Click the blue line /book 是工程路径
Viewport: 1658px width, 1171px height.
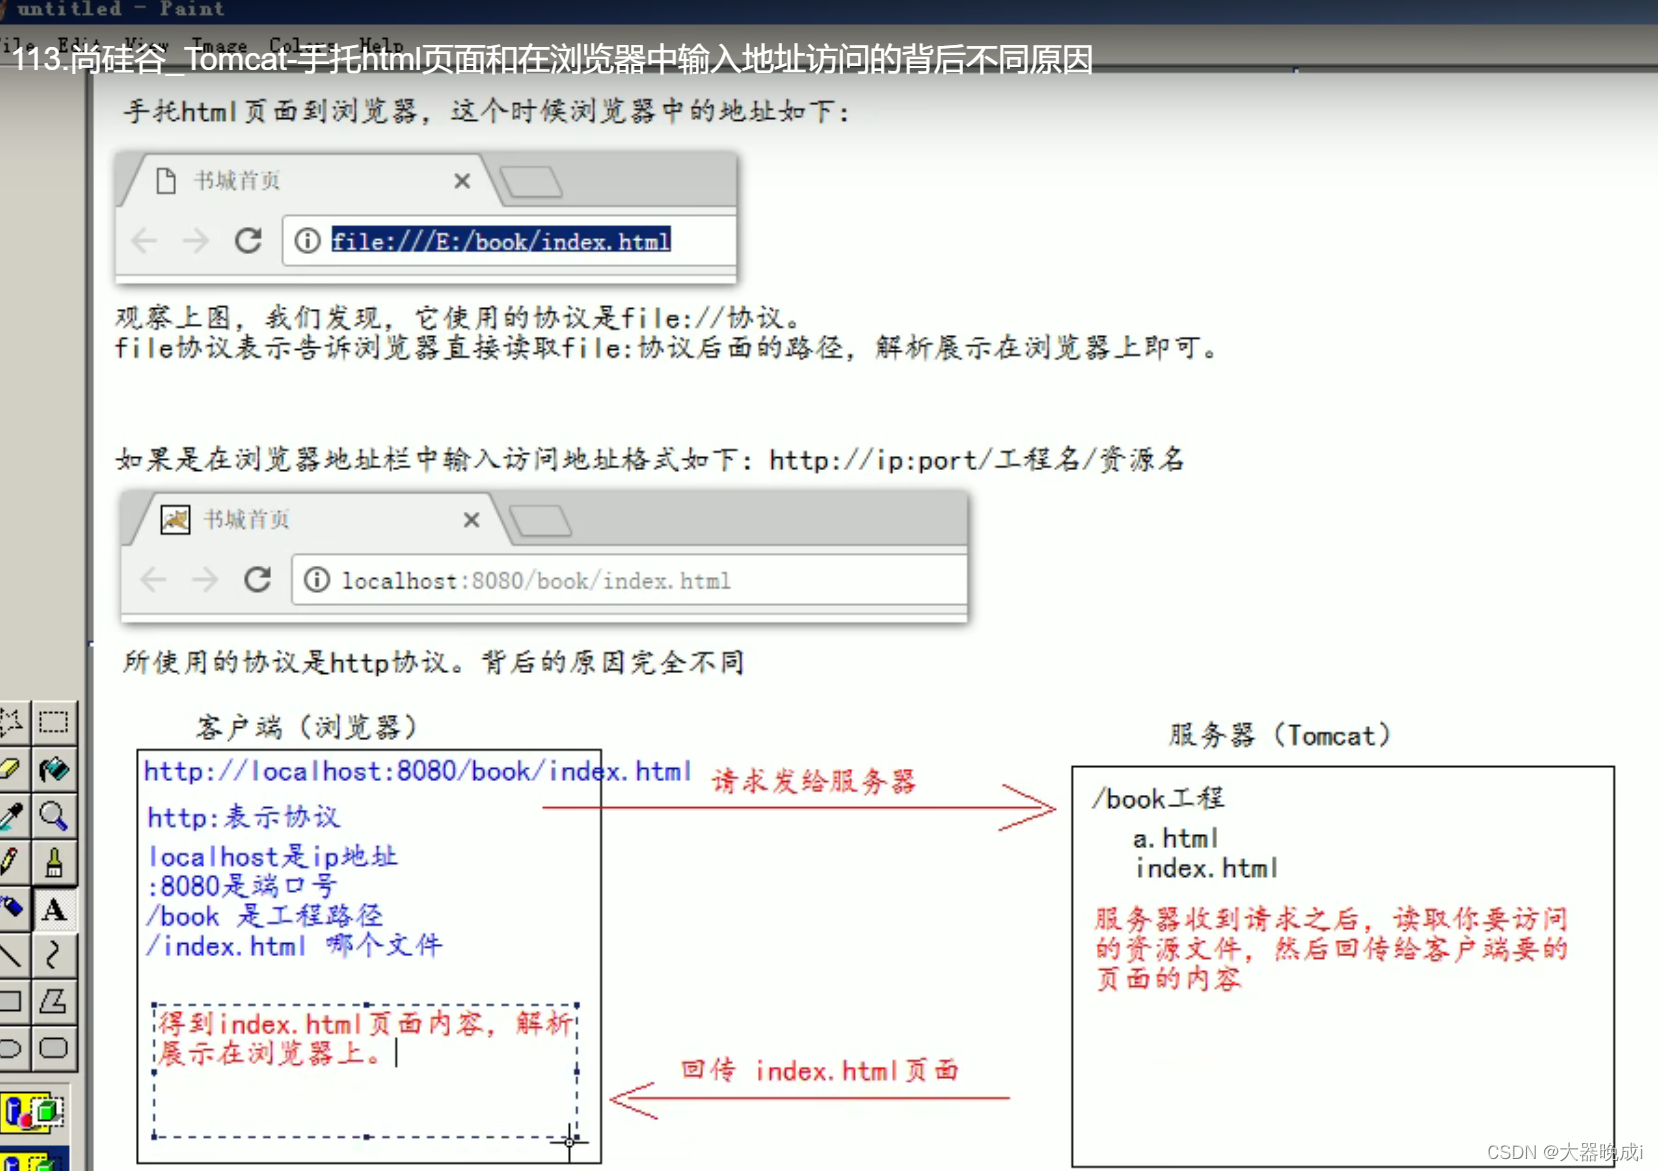pos(265,916)
